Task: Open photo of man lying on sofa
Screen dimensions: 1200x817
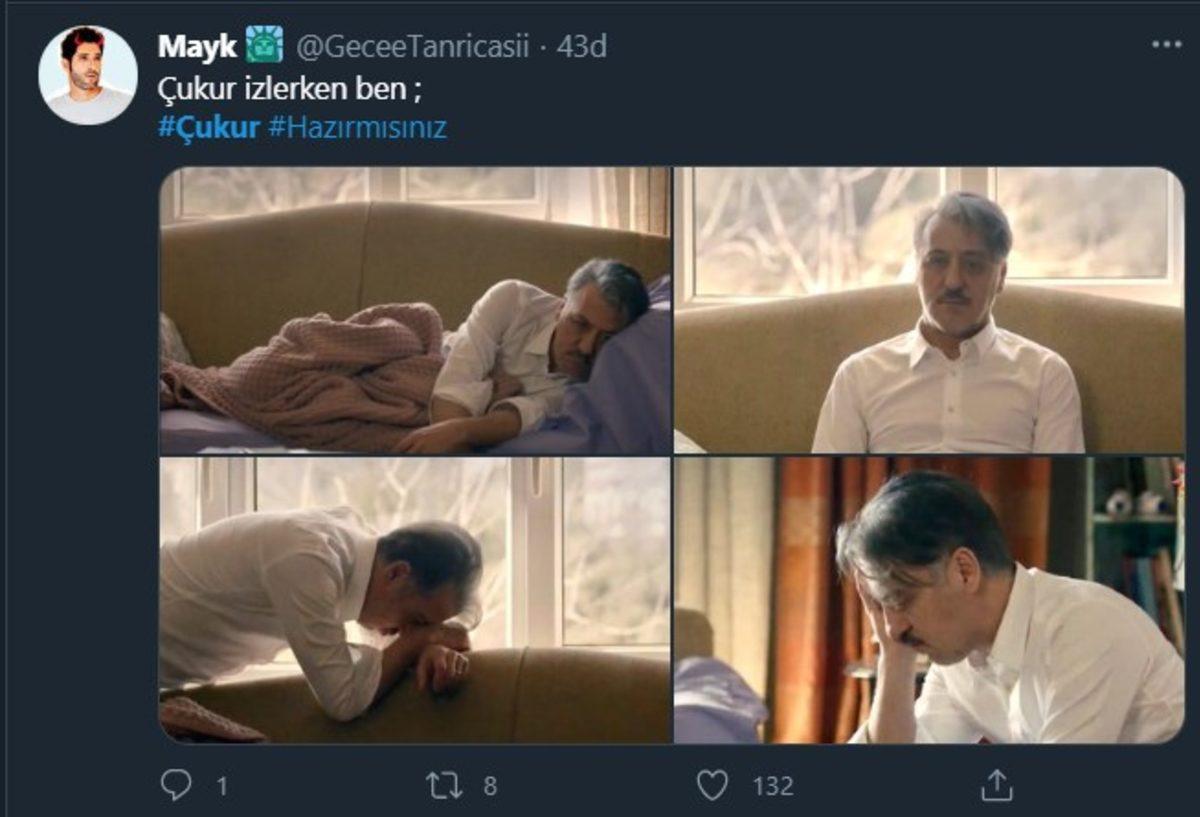Action: pyautogui.click(x=415, y=311)
